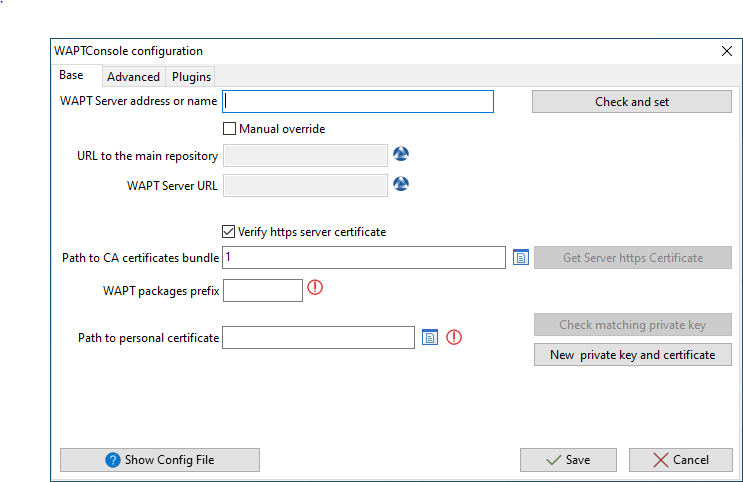Focus Path to personal certificate field

318,337
